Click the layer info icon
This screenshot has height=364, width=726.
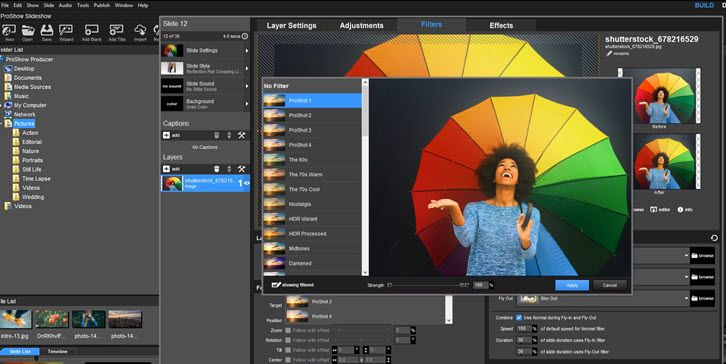pyautogui.click(x=680, y=210)
